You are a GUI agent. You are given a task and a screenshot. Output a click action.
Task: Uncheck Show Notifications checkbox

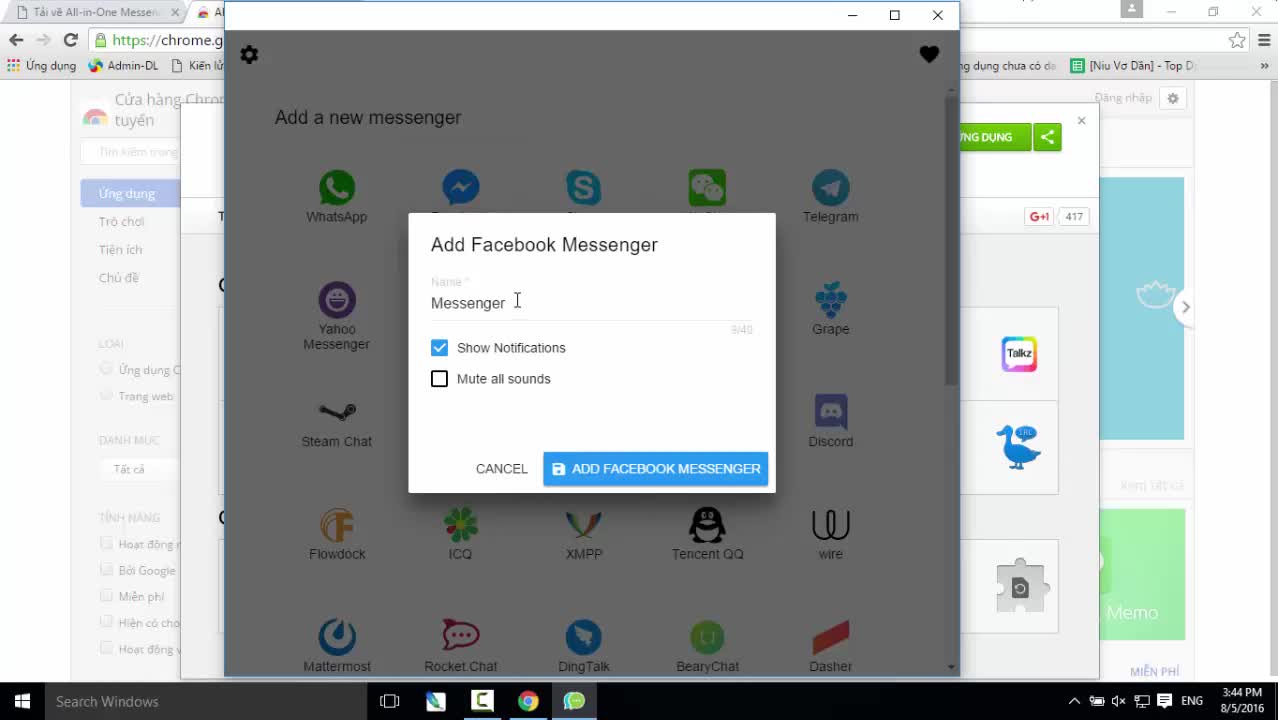439,348
